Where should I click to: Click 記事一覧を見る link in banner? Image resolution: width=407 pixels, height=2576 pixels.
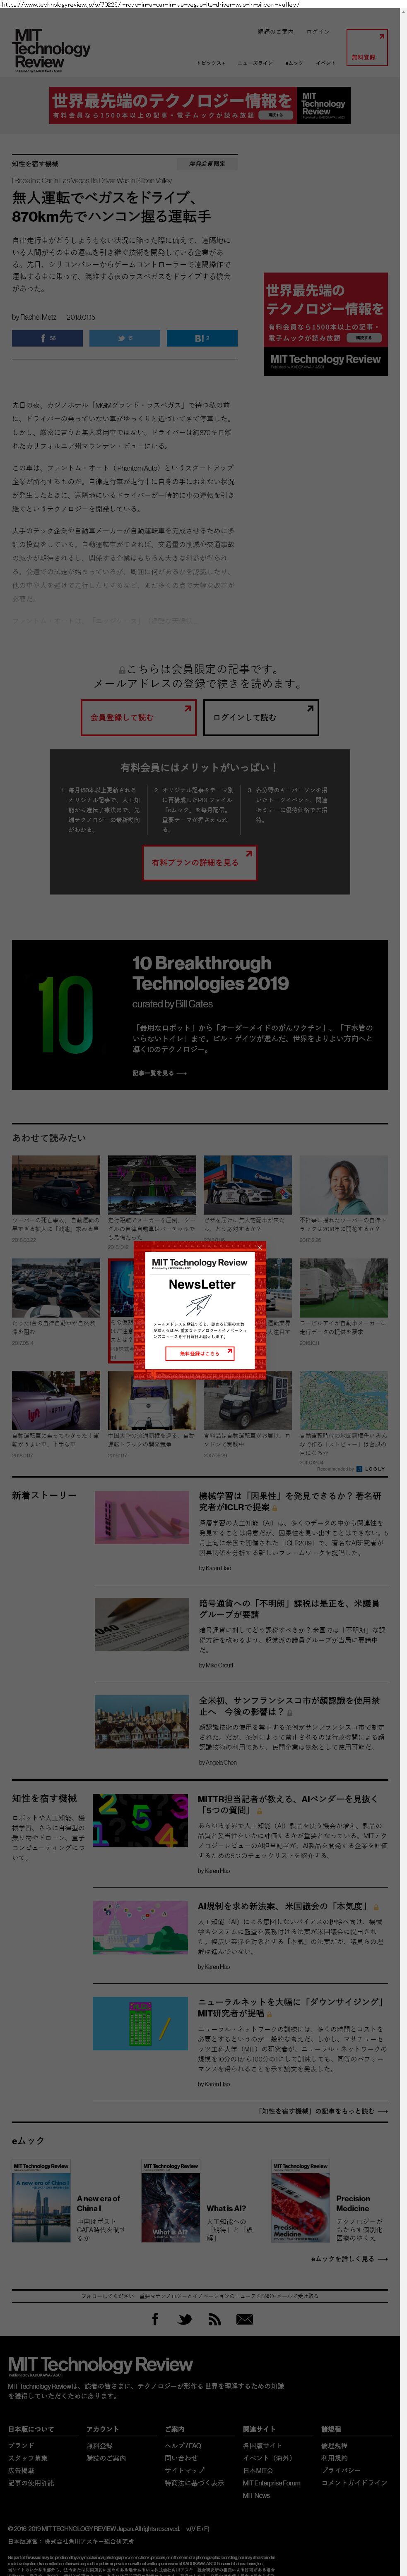(x=159, y=1073)
